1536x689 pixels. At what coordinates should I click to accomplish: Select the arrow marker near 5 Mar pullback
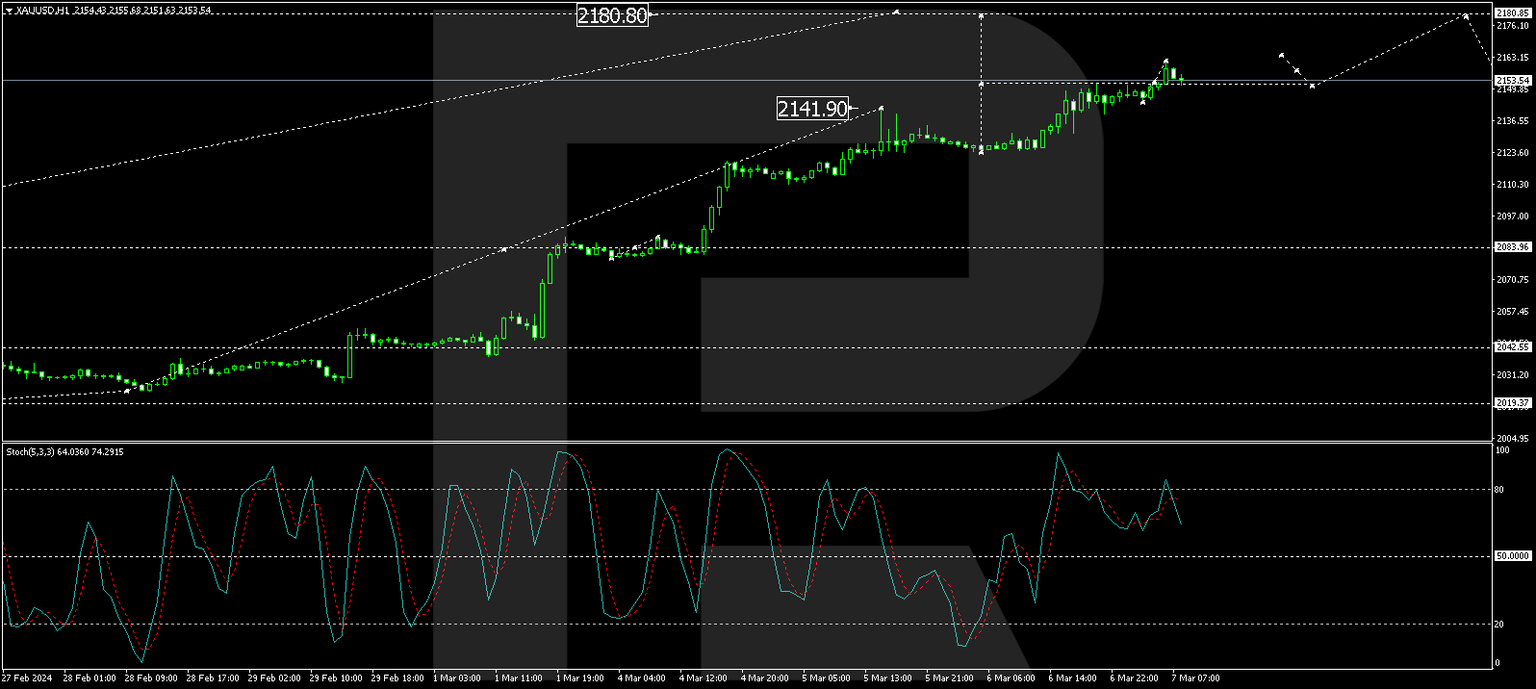981,153
